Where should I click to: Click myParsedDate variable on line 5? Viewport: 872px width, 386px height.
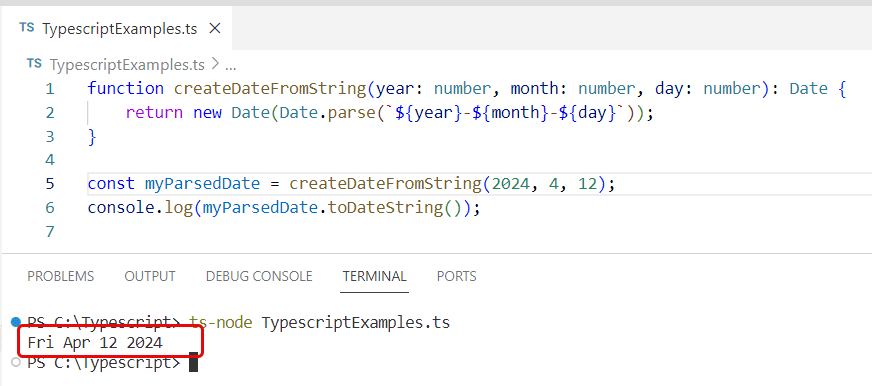pyautogui.click(x=202, y=184)
